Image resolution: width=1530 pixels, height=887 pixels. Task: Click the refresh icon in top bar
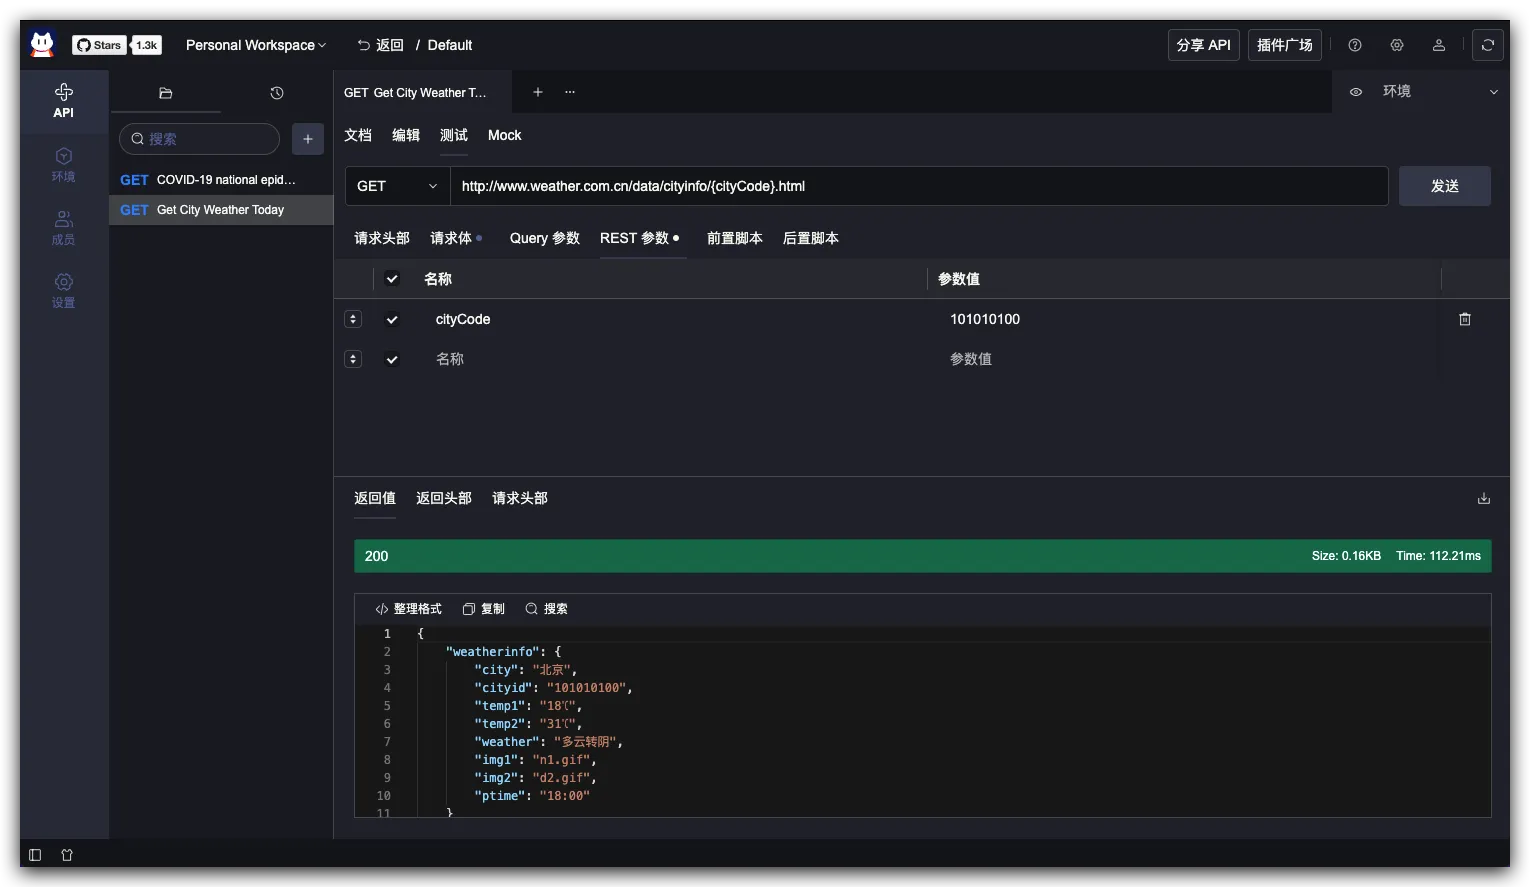1488,45
